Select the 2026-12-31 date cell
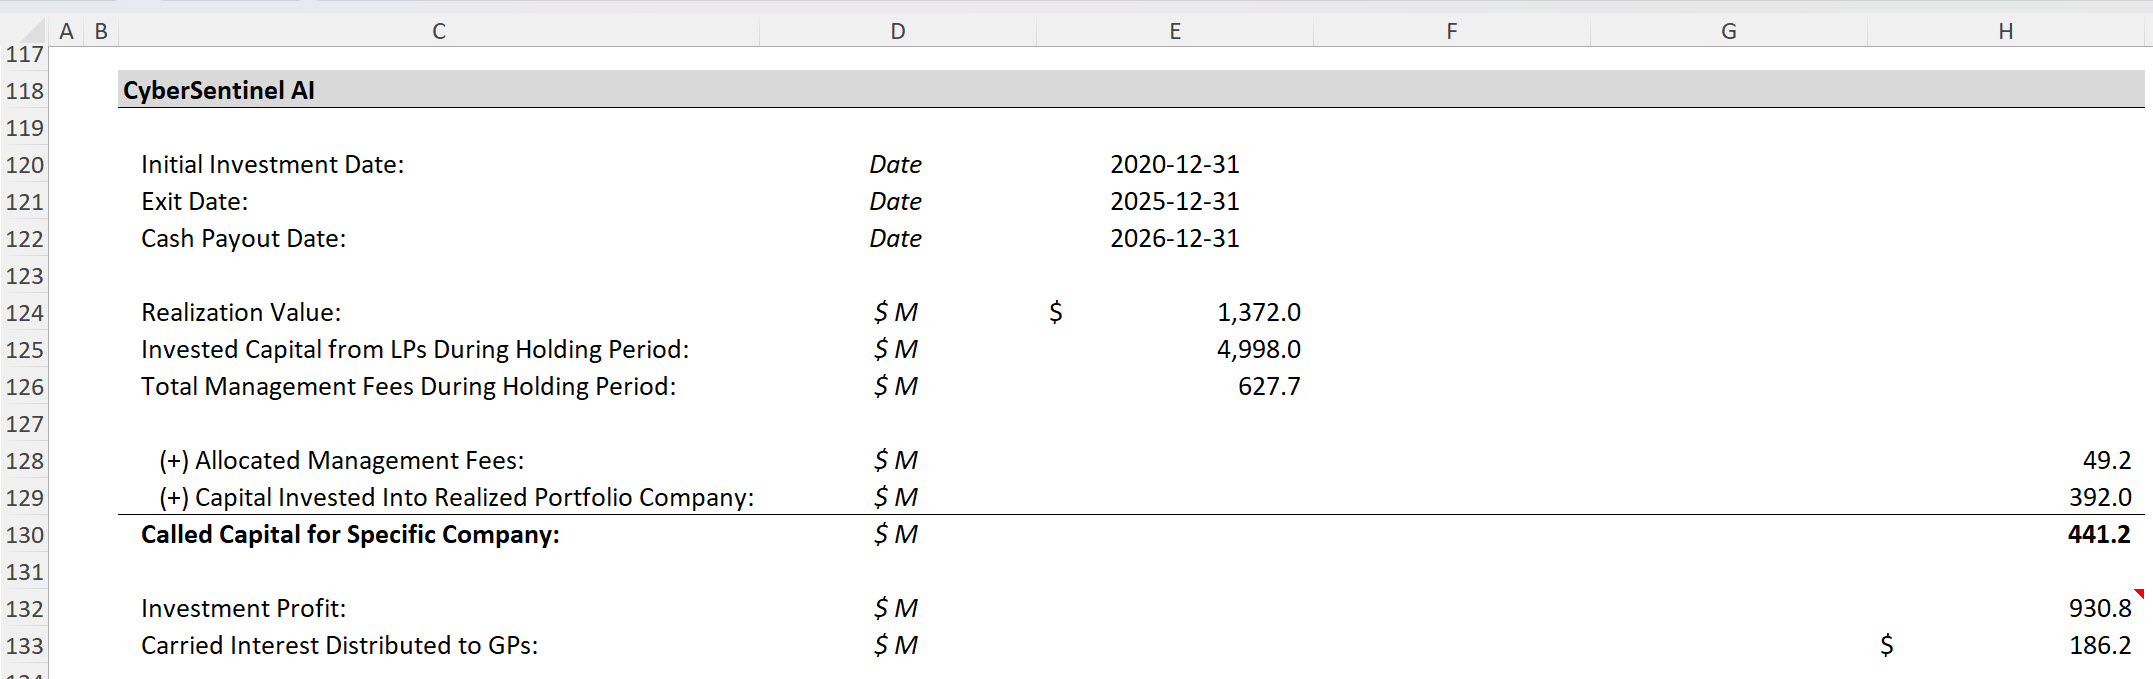 coord(1175,238)
